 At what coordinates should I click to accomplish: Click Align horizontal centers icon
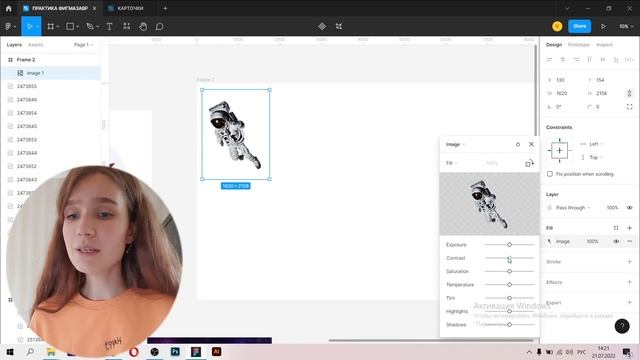pos(562,60)
